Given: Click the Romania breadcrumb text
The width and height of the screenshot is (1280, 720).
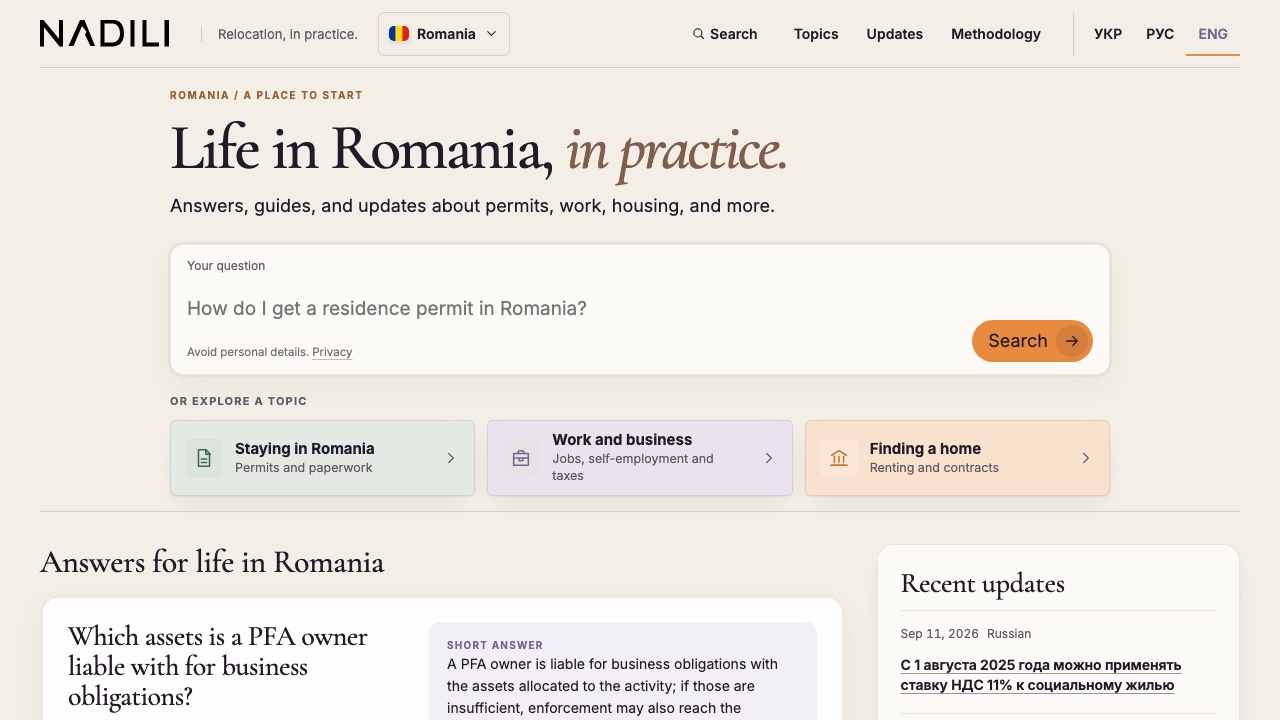Looking at the screenshot, I should click(x=199, y=95).
